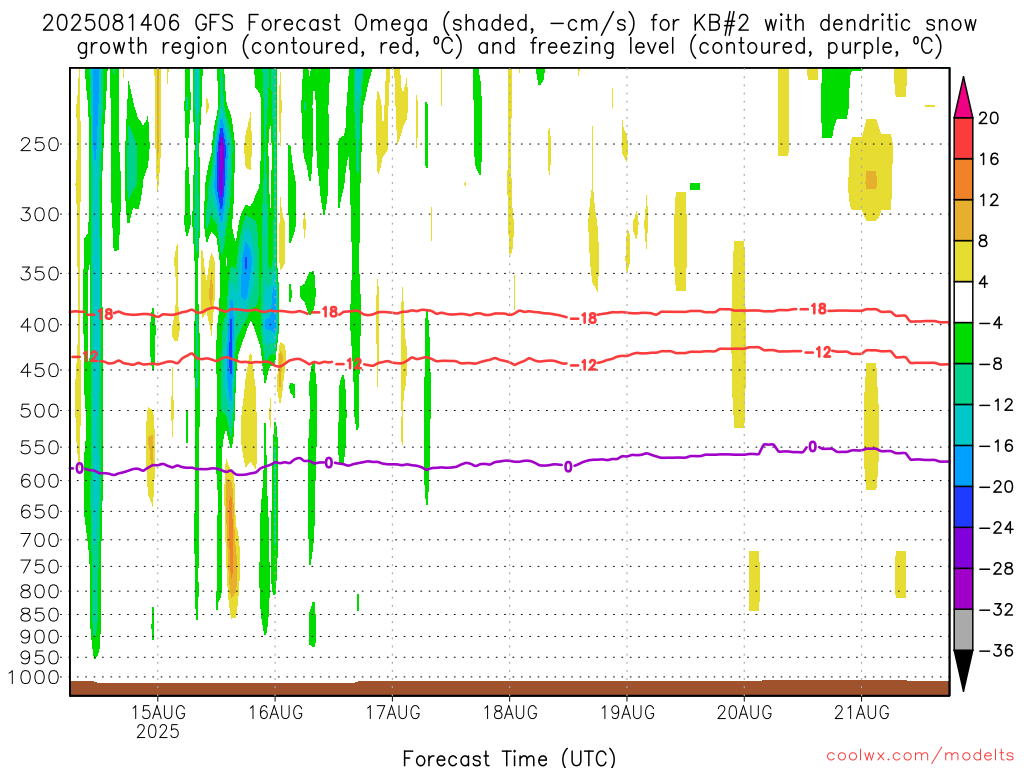
Task: Click the 550 pressure level label
Action: [x=40, y=447]
